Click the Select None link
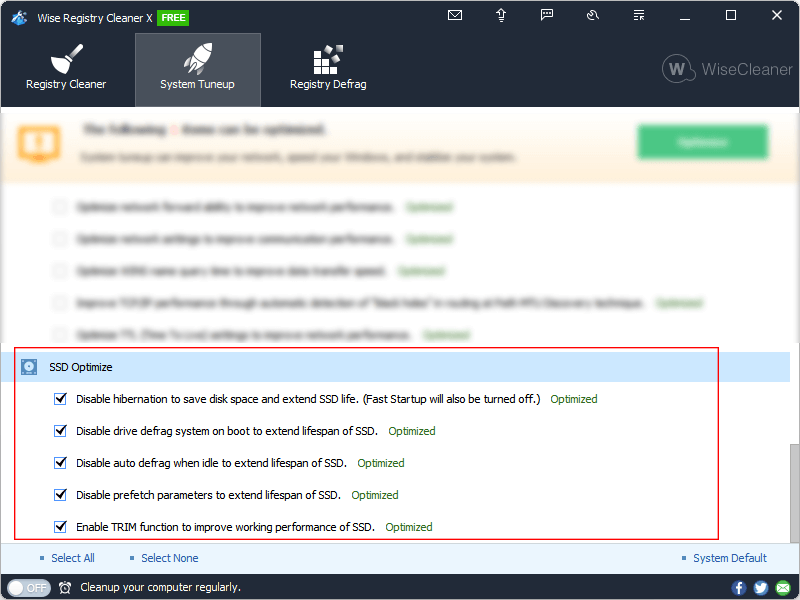800x600 pixels. [x=170, y=558]
